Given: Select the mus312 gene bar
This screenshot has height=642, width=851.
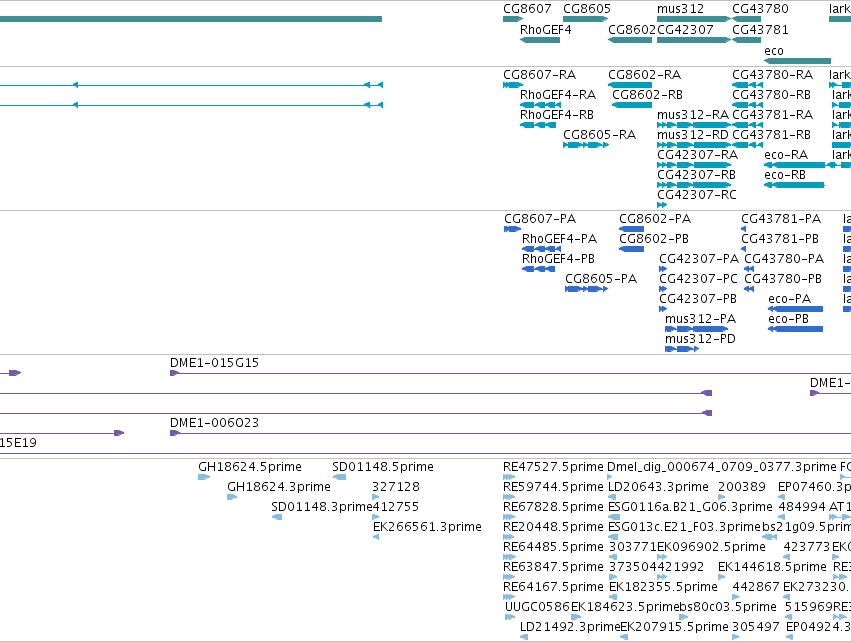Looking at the screenshot, I should tap(694, 19).
